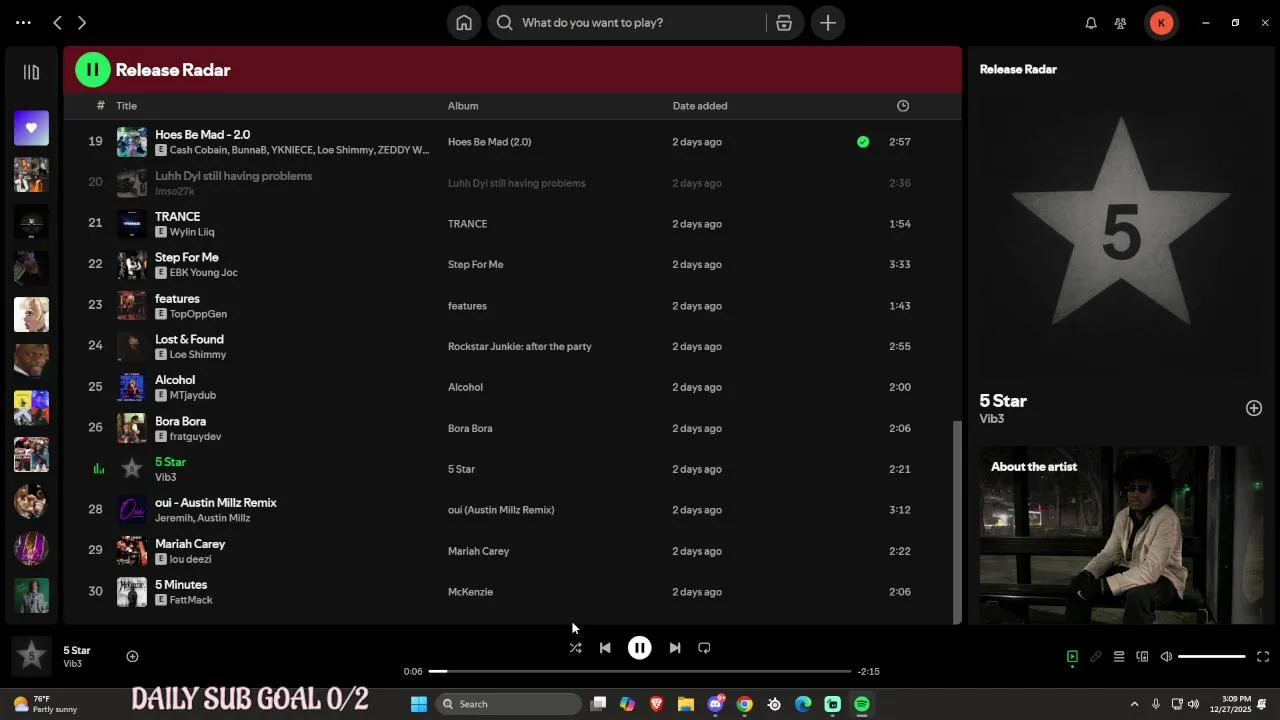Open File Explorer from the taskbar
Viewport: 1280px width, 720px height.
(686, 704)
